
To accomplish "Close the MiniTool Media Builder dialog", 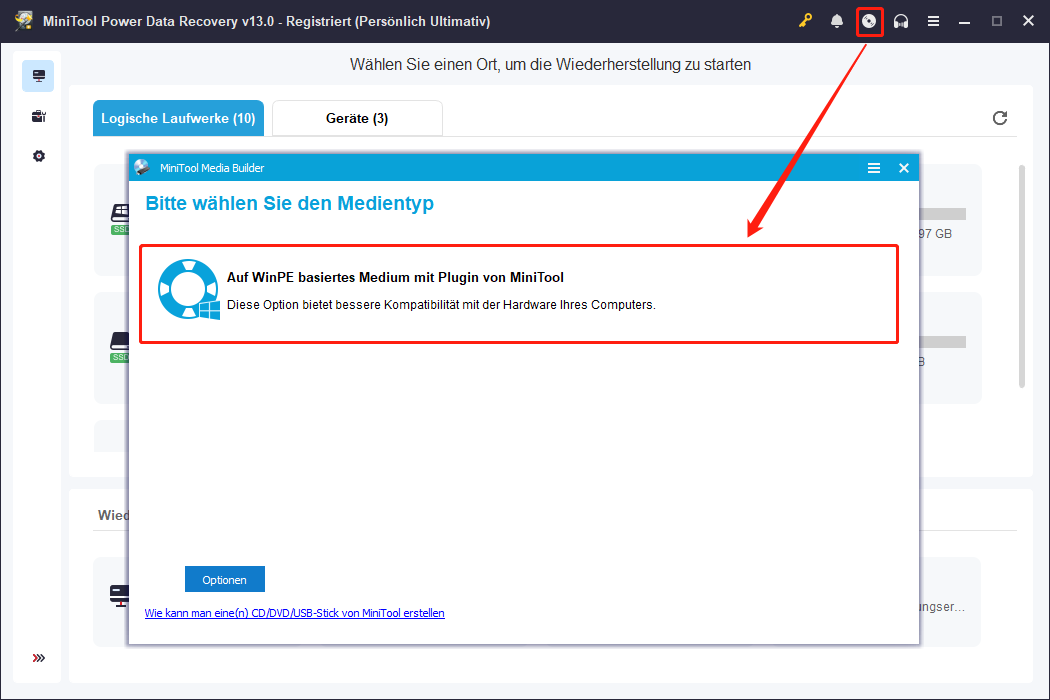I will point(904,168).
